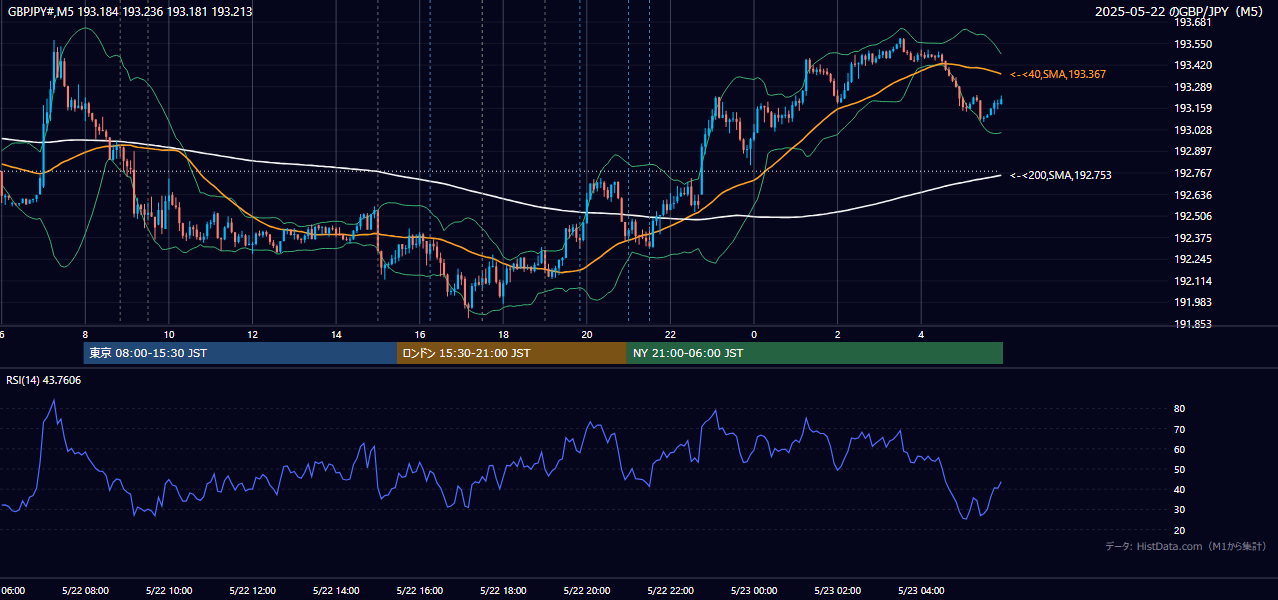The width and height of the screenshot is (1278, 600).
Task: Click RSI scale level 50
Action: (x=1179, y=469)
